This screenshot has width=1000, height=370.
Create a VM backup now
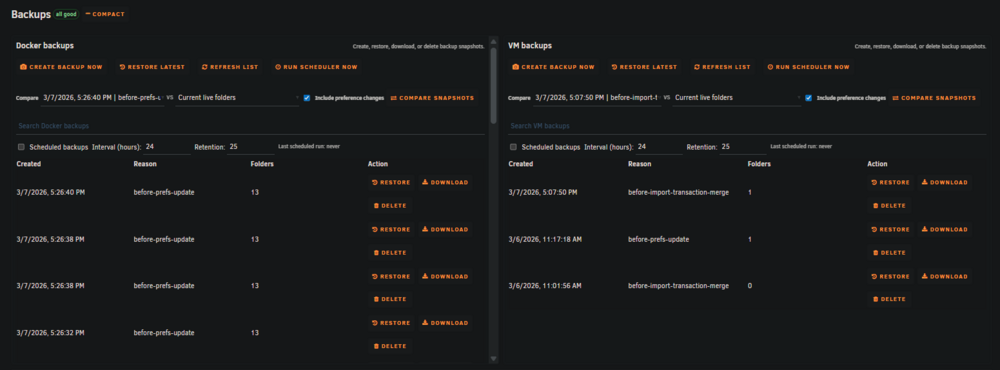554,67
